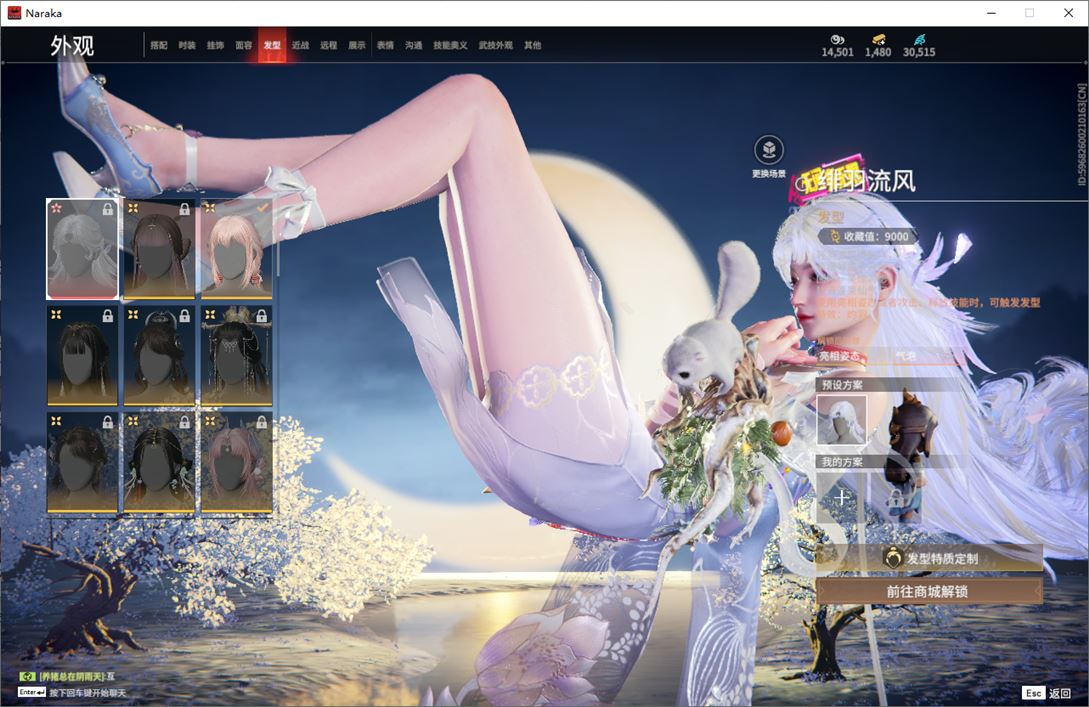
Task: Select the pink-haired thumbnail in third row
Action: point(236,463)
